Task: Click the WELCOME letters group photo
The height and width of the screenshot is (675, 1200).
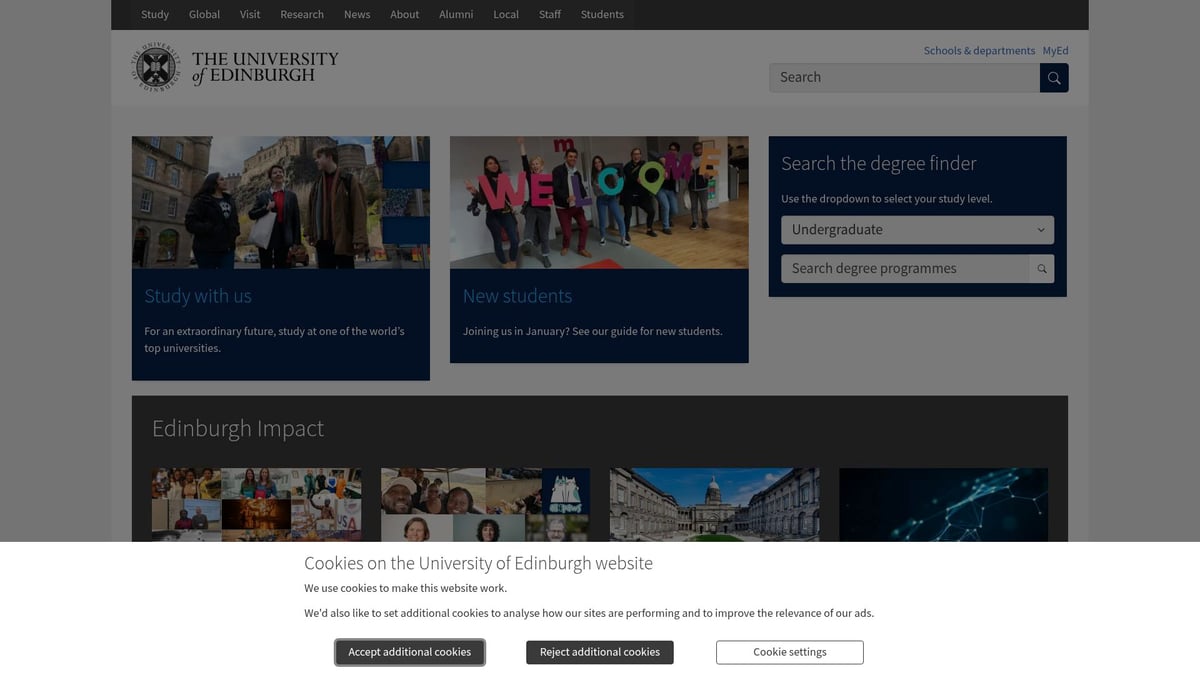Action: click(x=599, y=202)
